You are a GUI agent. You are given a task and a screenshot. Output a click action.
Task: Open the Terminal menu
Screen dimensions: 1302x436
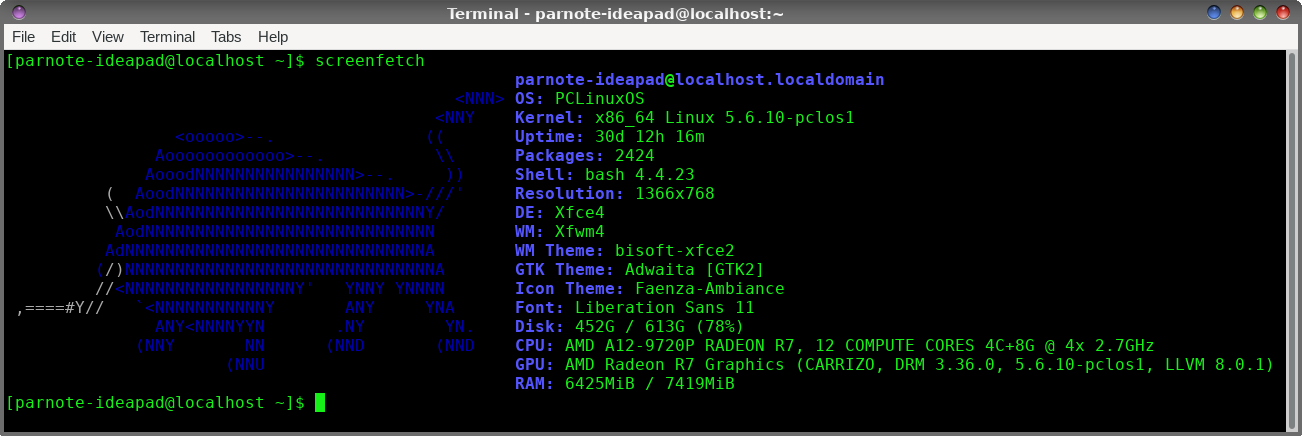click(168, 36)
